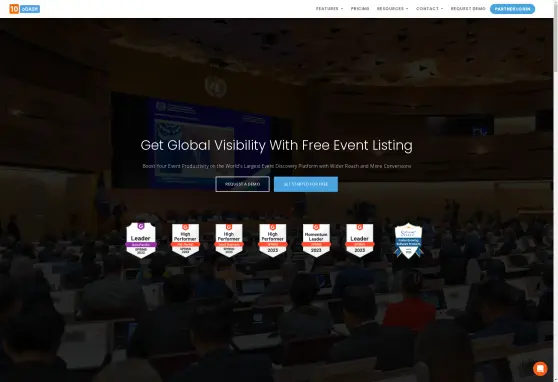Expand the Resources dropdown menu

[x=393, y=9]
